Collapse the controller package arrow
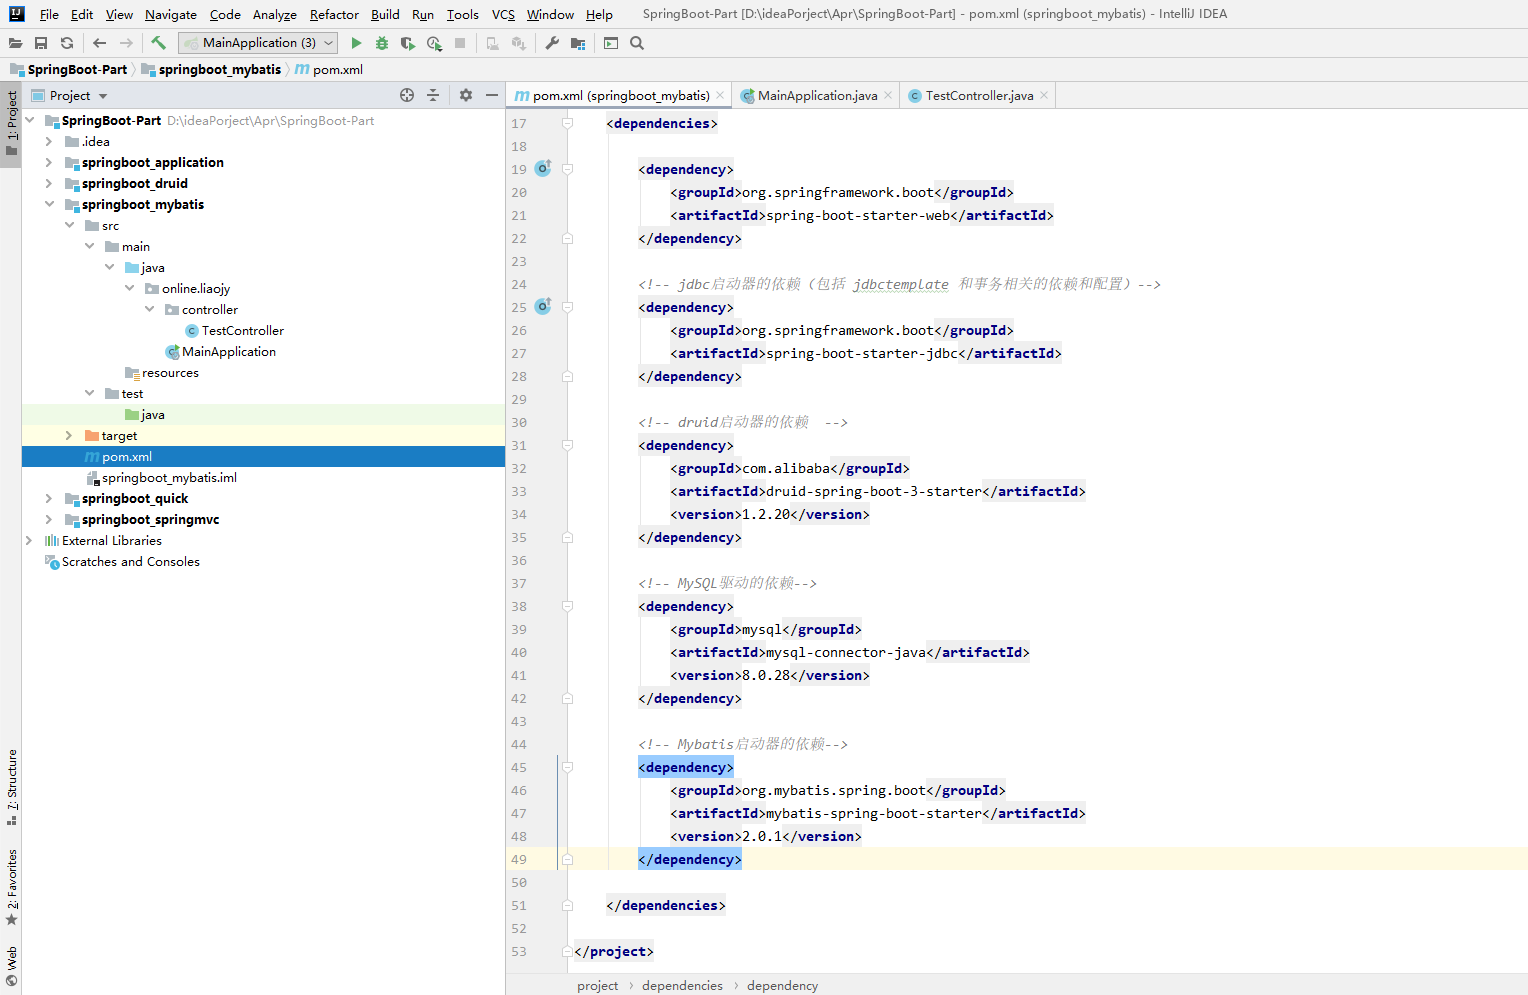The height and width of the screenshot is (995, 1528). 149,310
